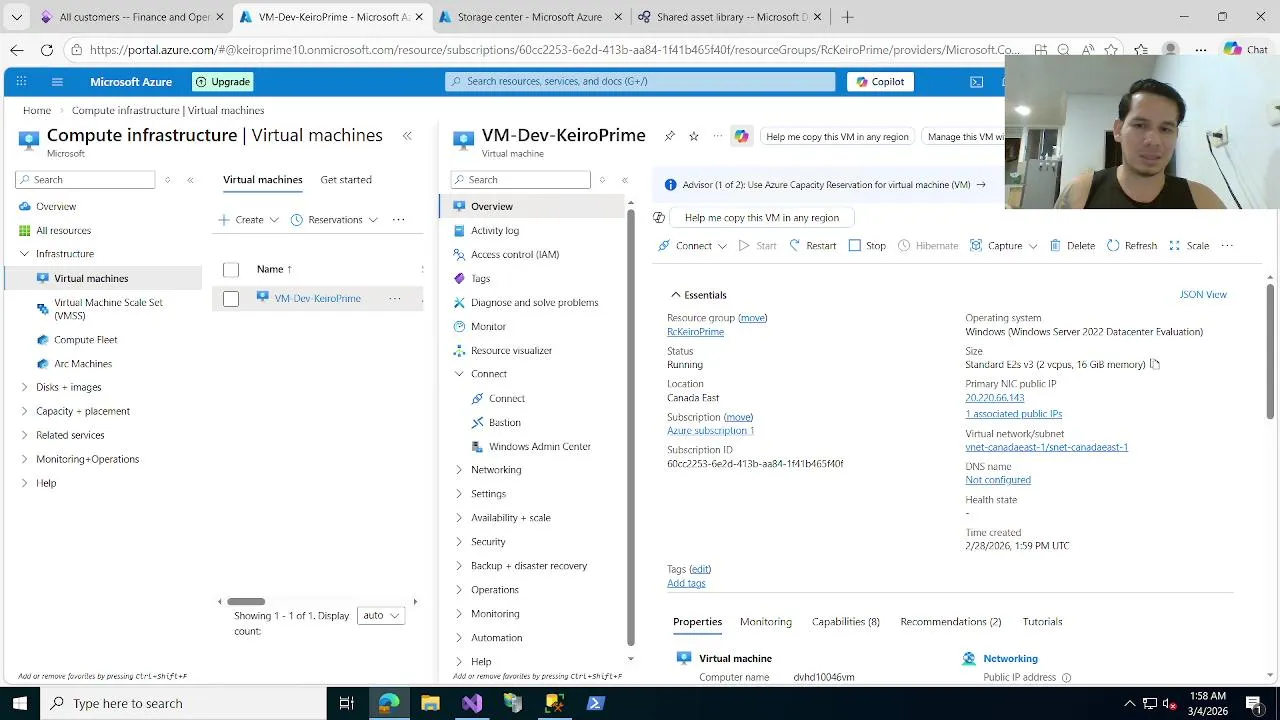Screen dimensions: 1280x720
Task: Switch to the Capabilities (8) tab
Action: [846, 622]
